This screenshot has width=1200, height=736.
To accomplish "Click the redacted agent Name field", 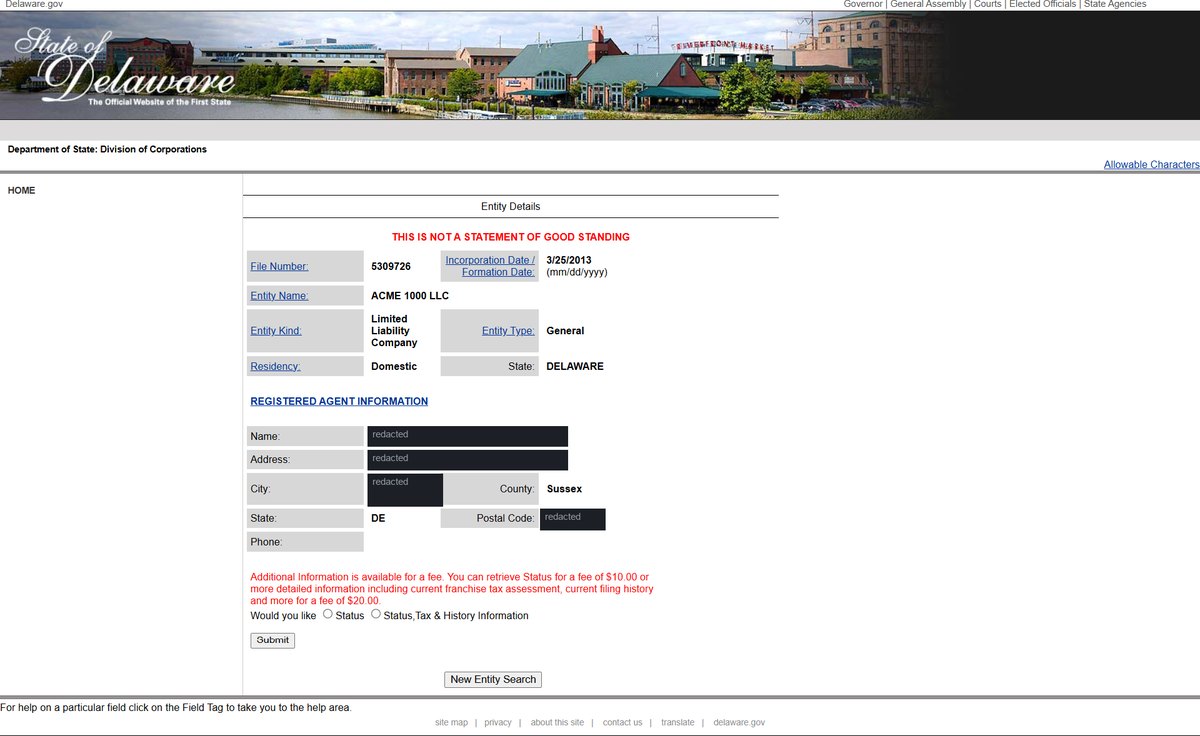I will point(468,436).
